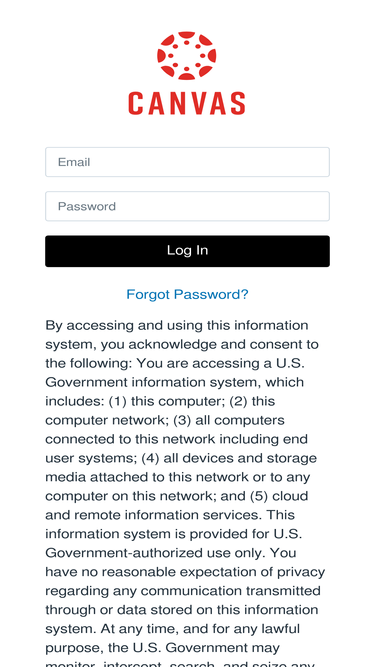This screenshot has width=375, height=667.
Task: Click the line 'purpose, the U.S. Government may'
Action: point(162,648)
